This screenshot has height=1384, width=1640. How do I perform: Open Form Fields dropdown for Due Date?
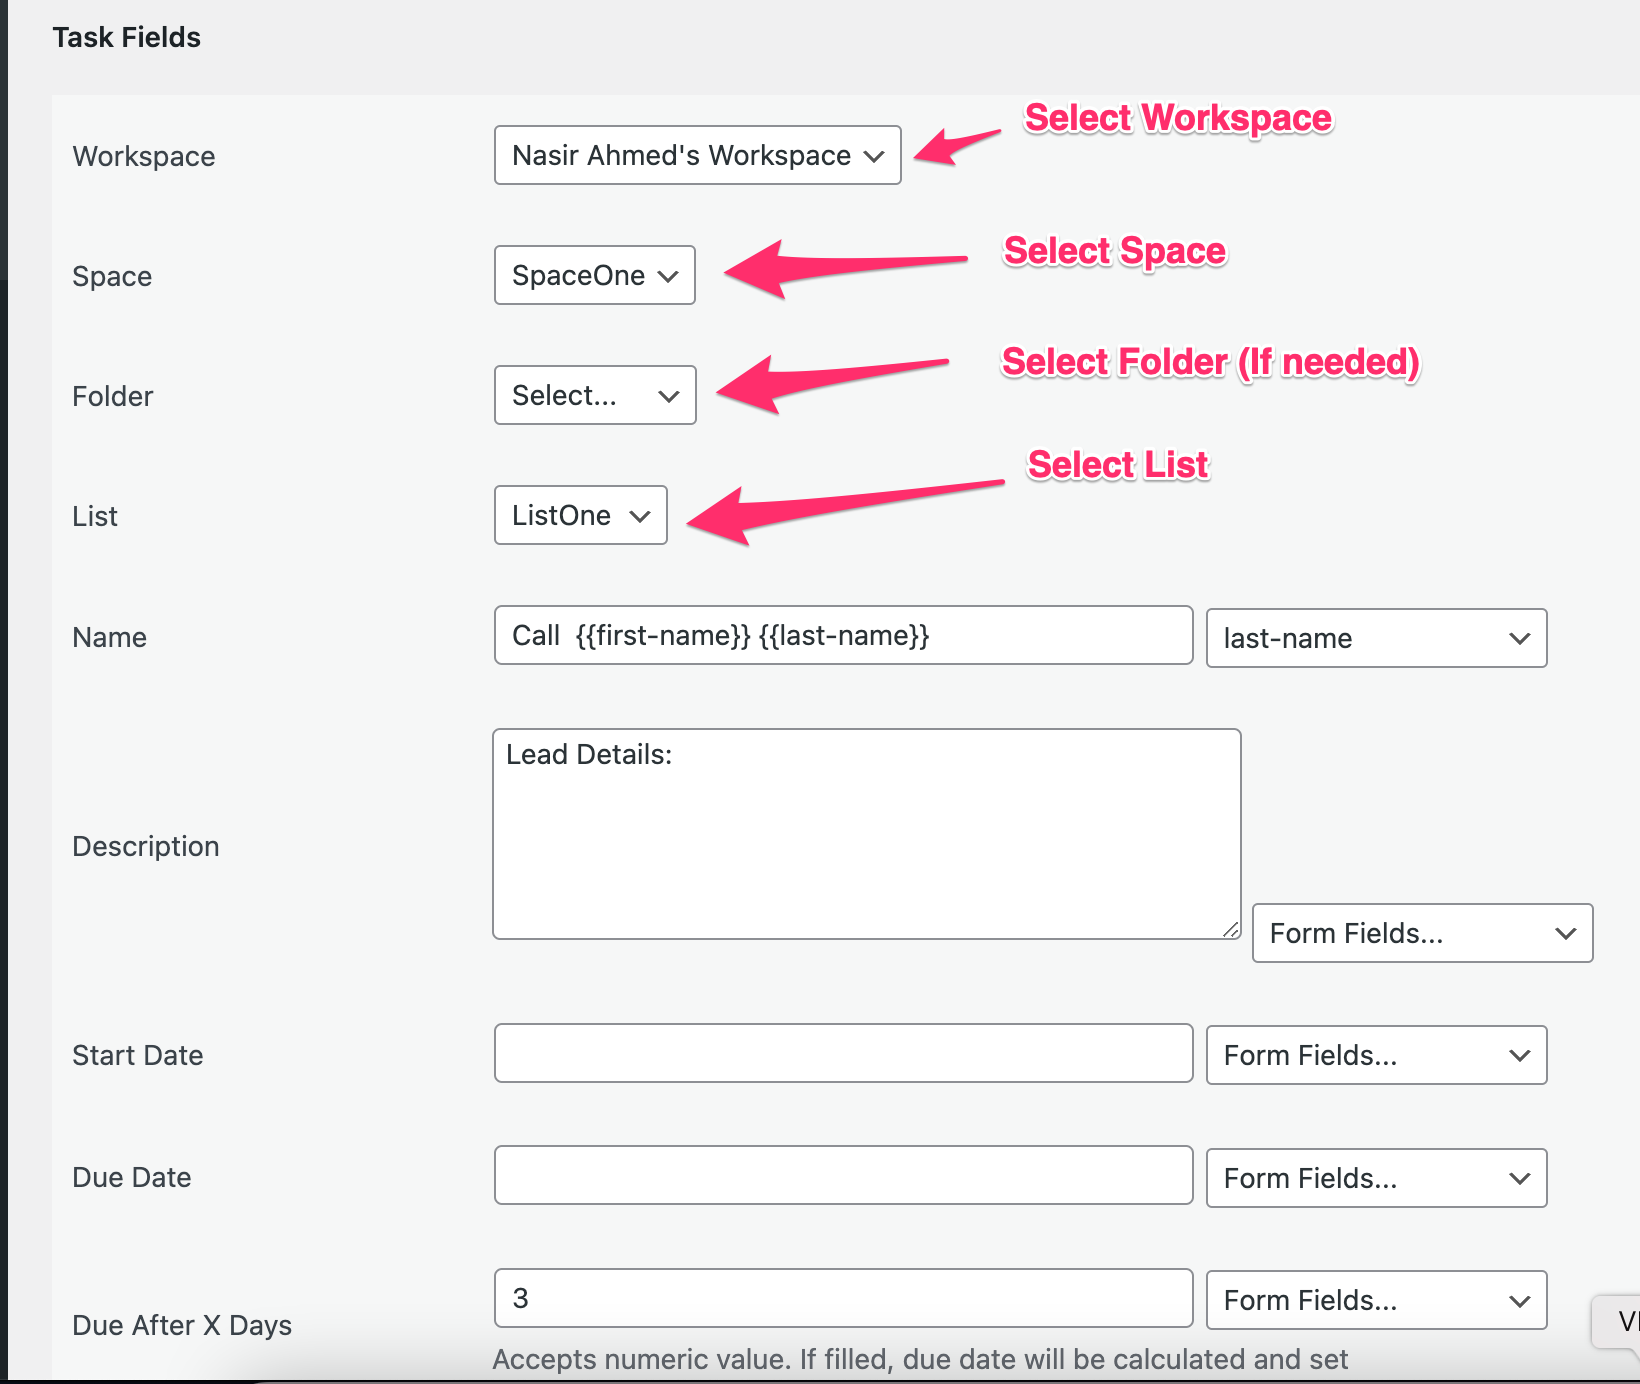coord(1377,1178)
